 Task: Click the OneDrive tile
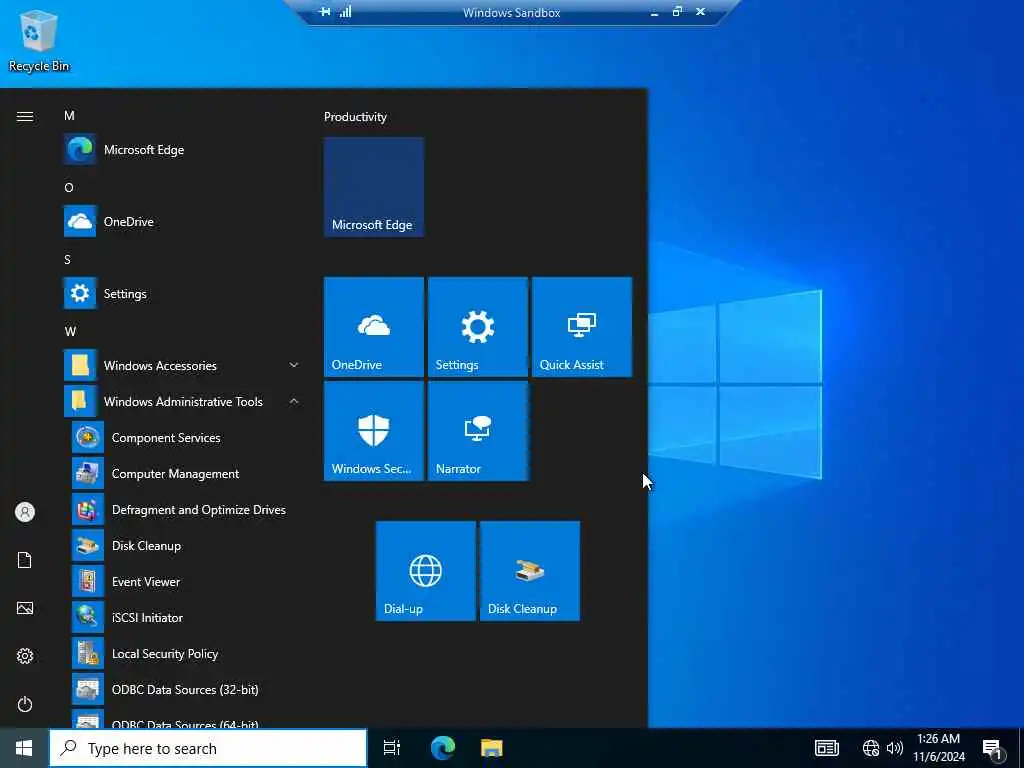coord(374,327)
